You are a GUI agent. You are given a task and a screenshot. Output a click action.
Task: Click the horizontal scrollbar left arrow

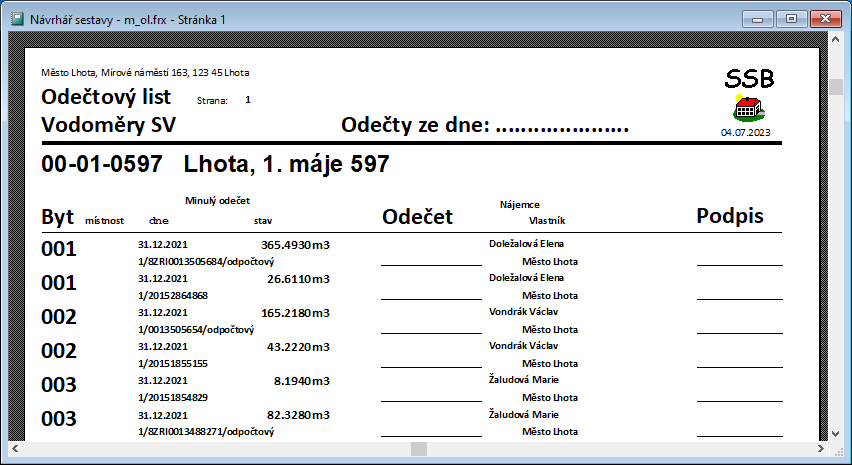tap(15, 448)
